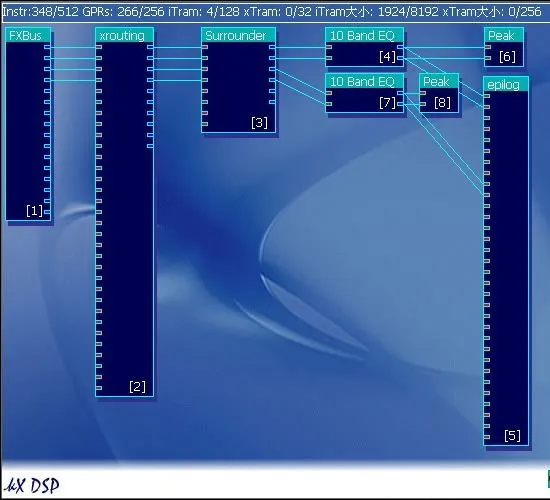Click the last input pin of Surrounder
This screenshot has width=550, height=500.
coord(205,124)
